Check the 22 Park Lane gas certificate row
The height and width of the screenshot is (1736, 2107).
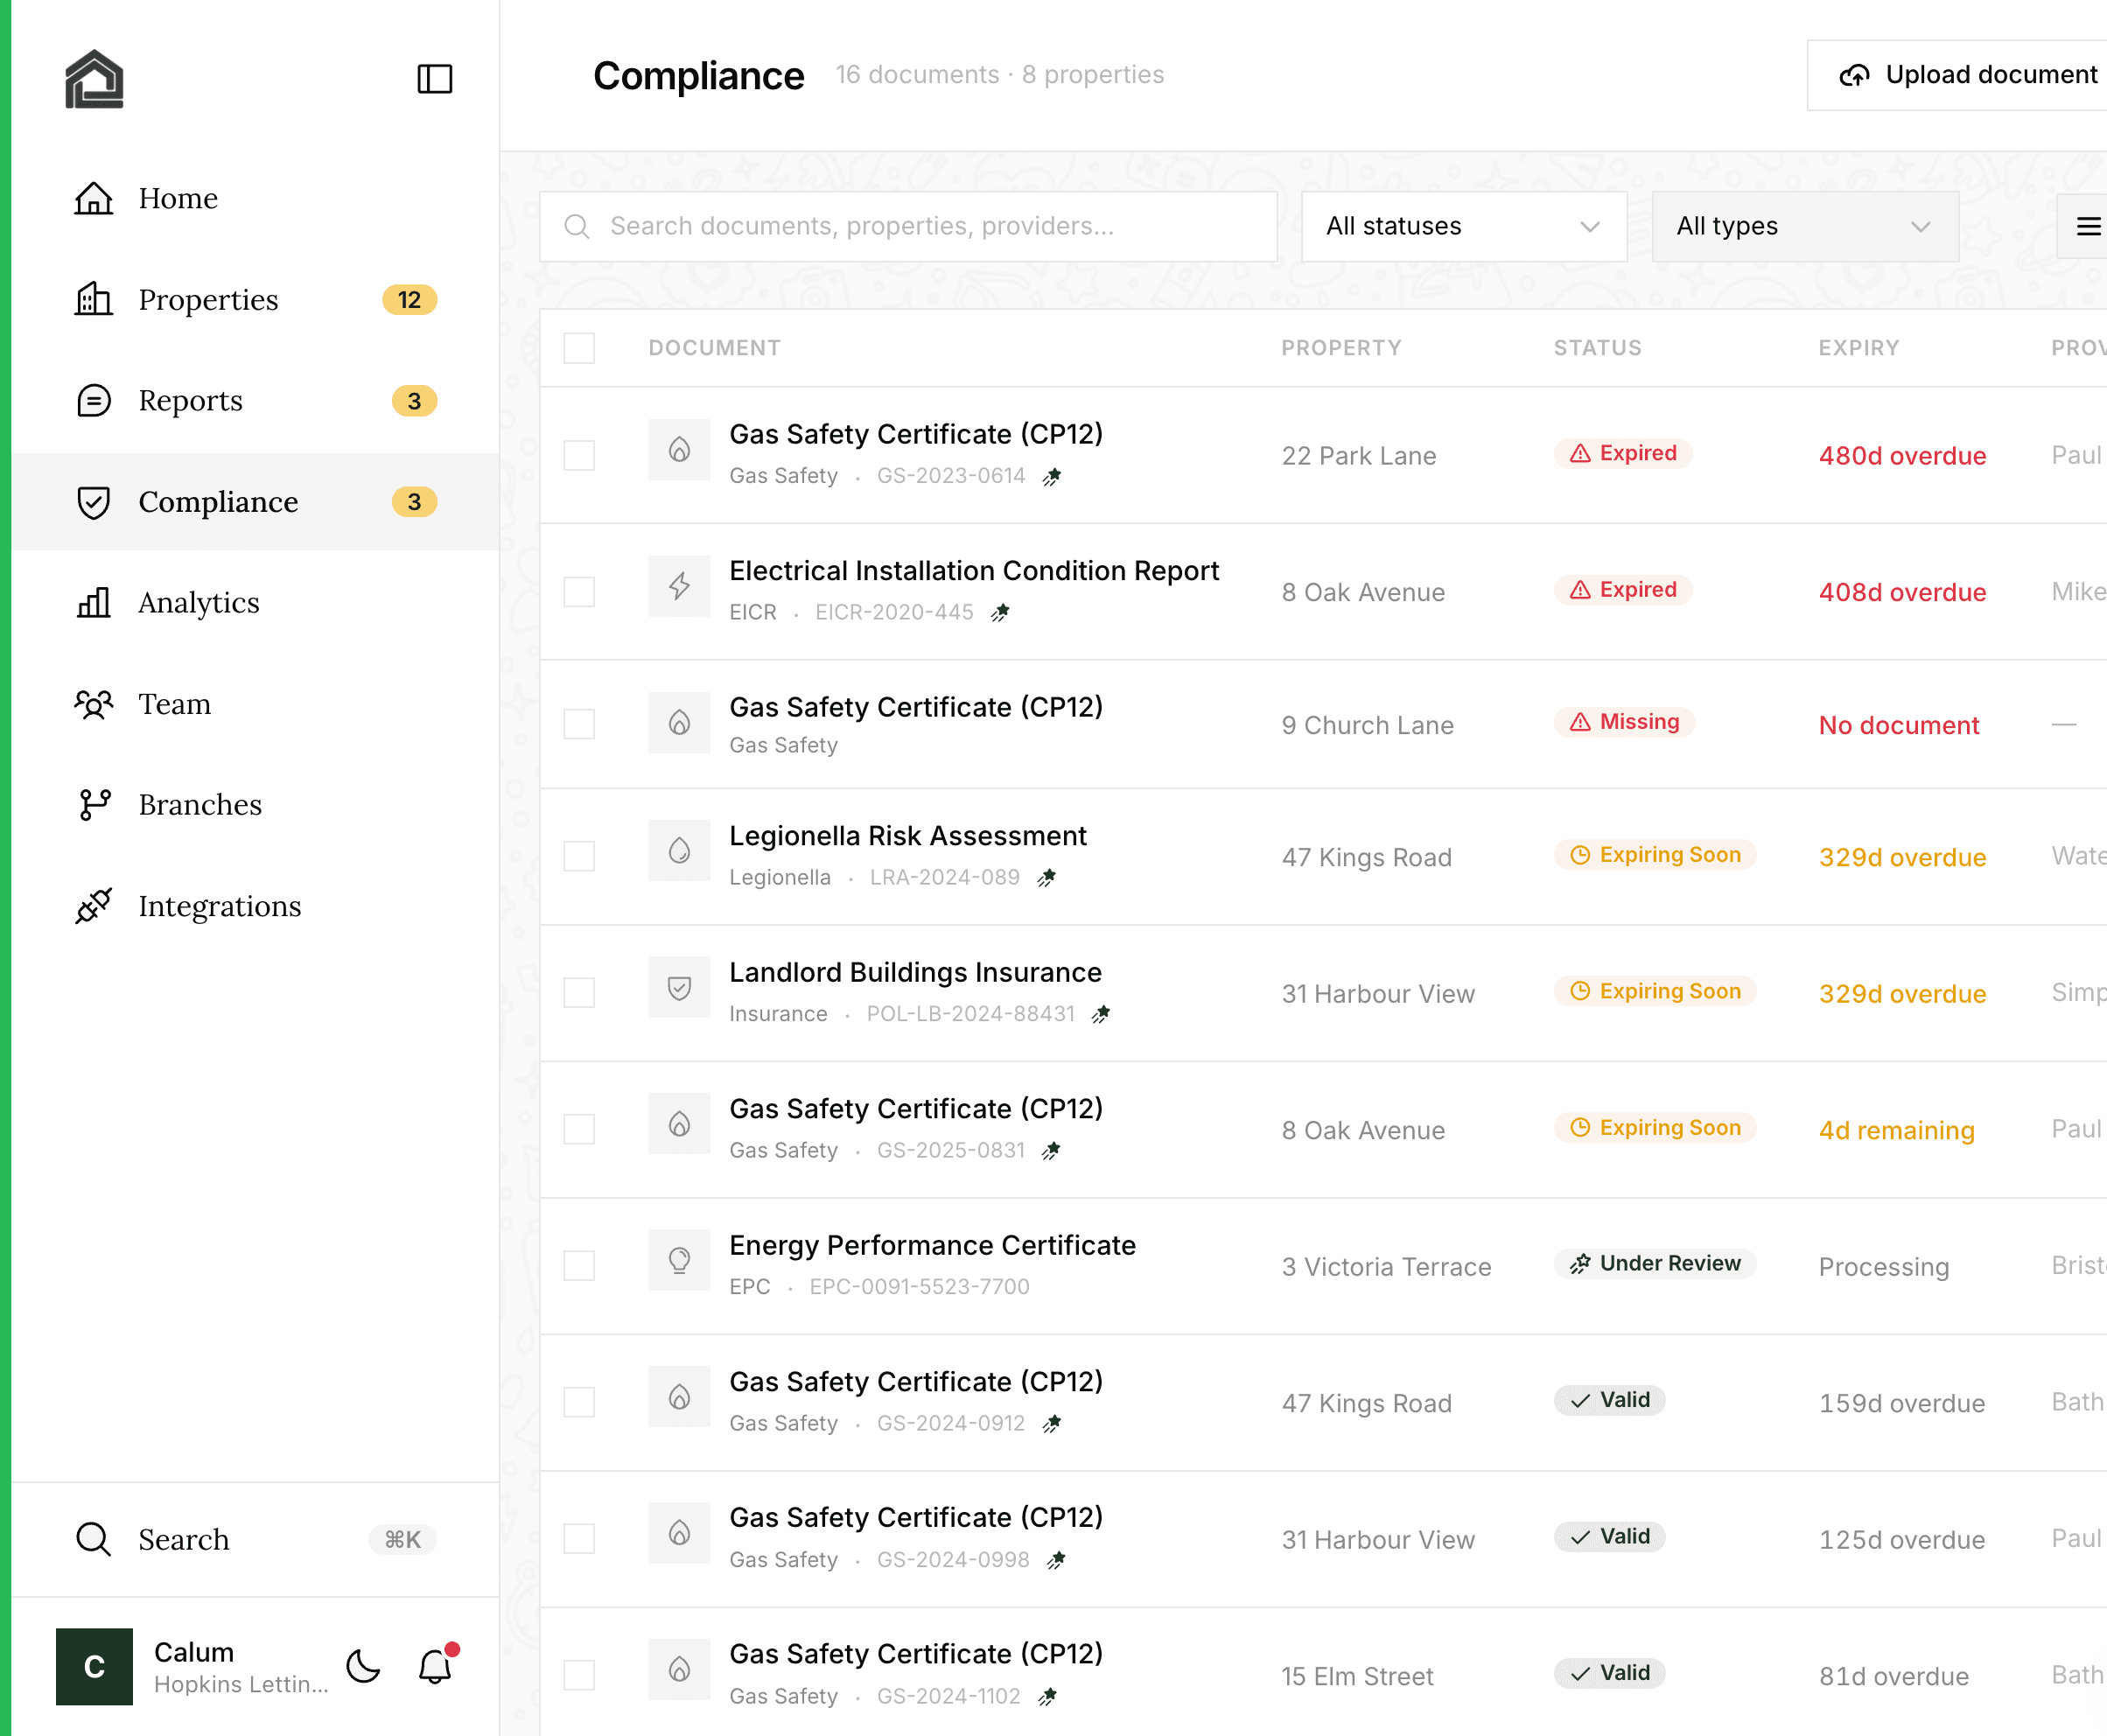[579, 455]
